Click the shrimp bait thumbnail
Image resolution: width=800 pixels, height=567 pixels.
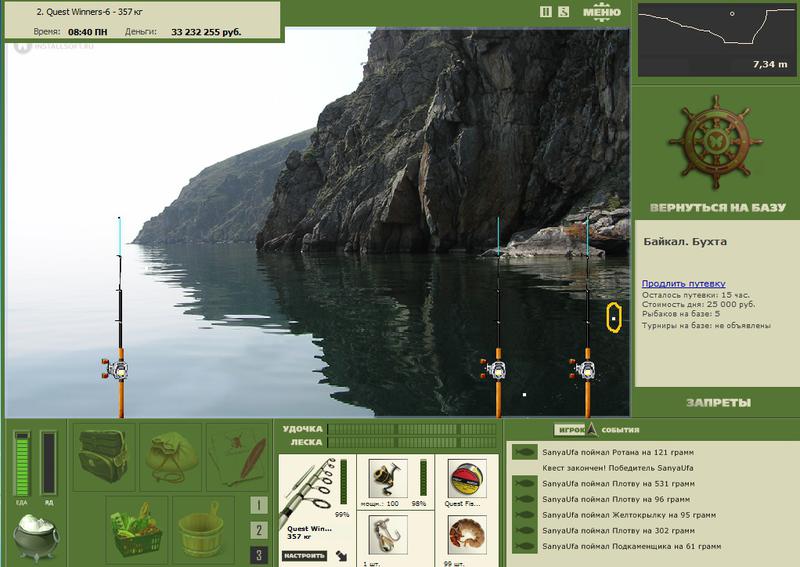[467, 535]
